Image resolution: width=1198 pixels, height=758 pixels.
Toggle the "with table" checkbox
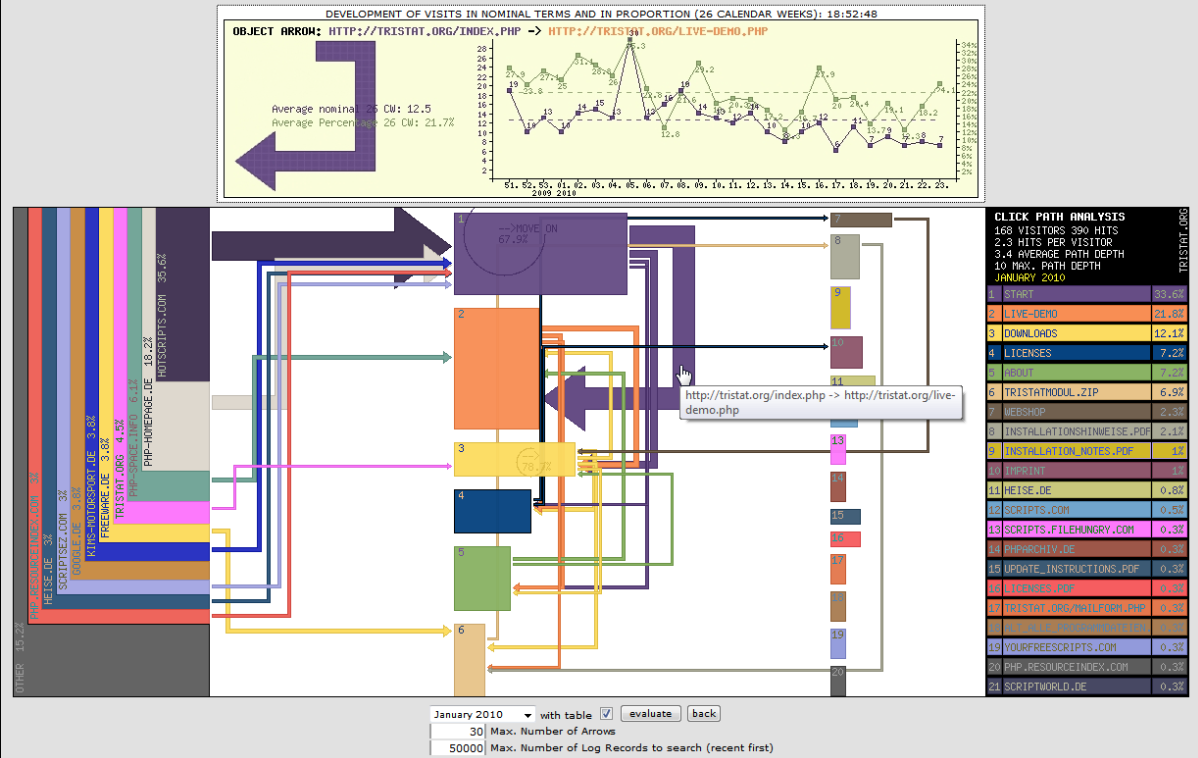point(606,714)
